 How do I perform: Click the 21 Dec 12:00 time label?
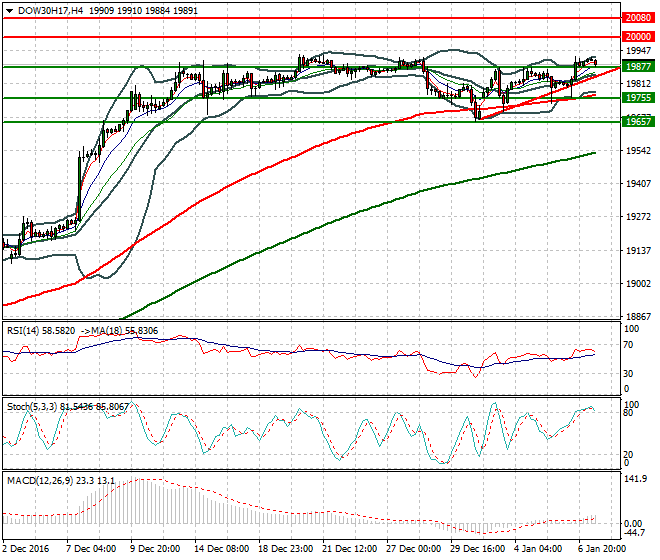coord(349,549)
